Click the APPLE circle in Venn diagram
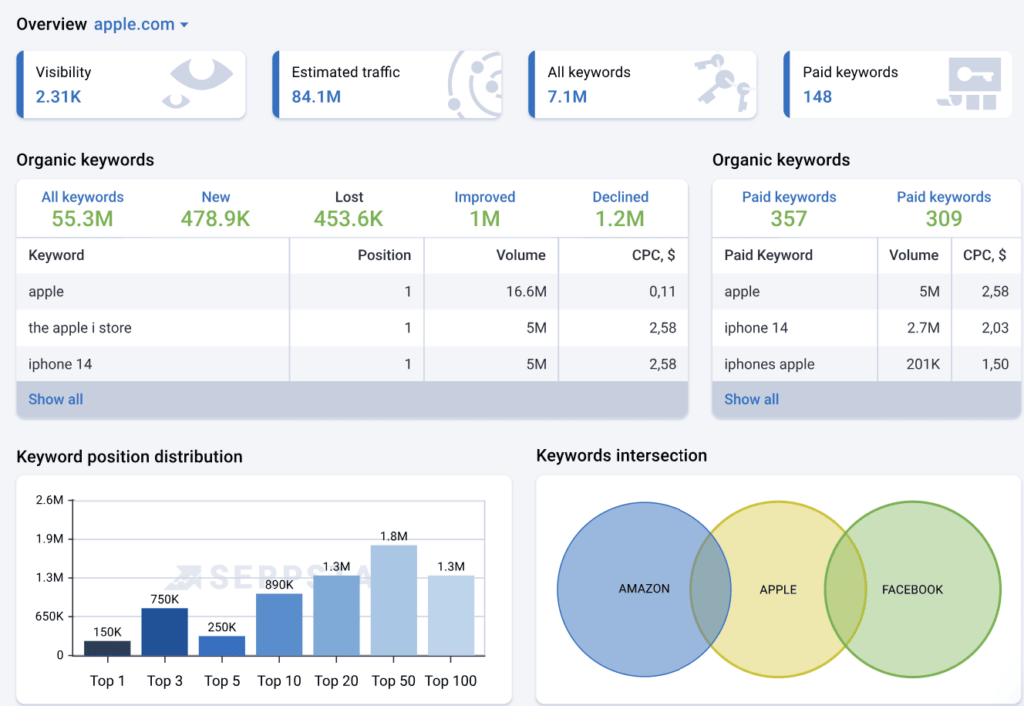The image size is (1024, 706). pos(778,589)
